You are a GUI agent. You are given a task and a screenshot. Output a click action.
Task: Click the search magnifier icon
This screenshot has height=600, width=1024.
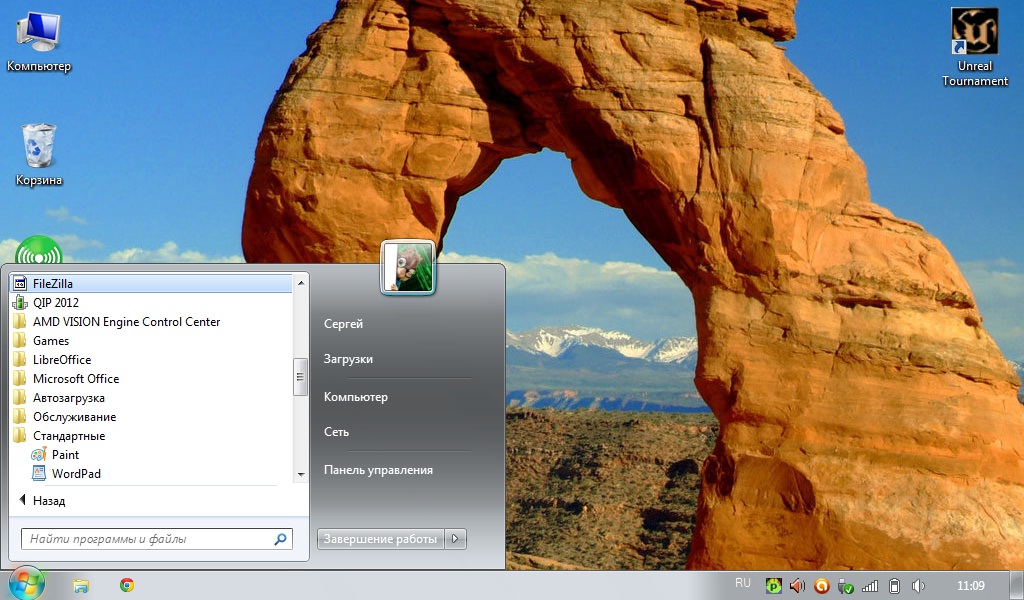tap(280, 539)
